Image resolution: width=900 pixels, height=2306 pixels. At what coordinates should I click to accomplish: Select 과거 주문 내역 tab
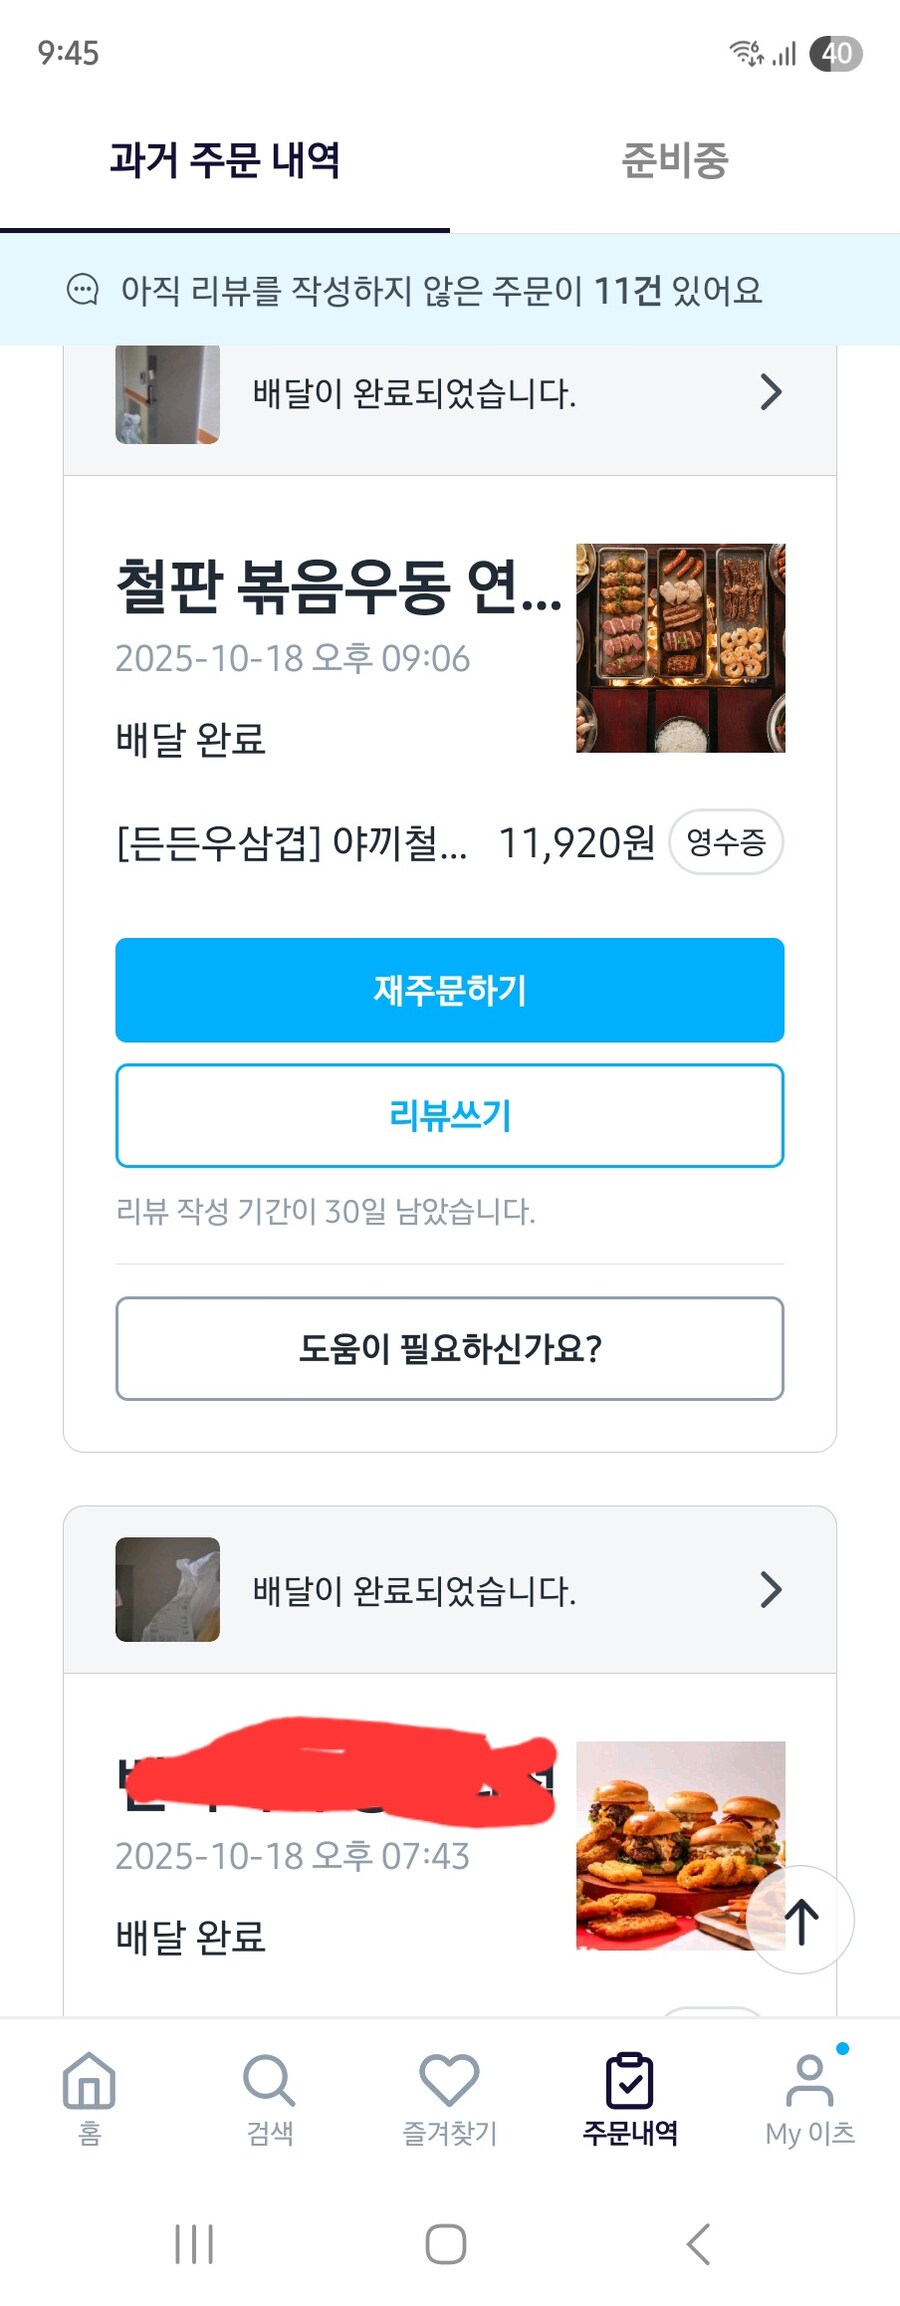pos(225,160)
